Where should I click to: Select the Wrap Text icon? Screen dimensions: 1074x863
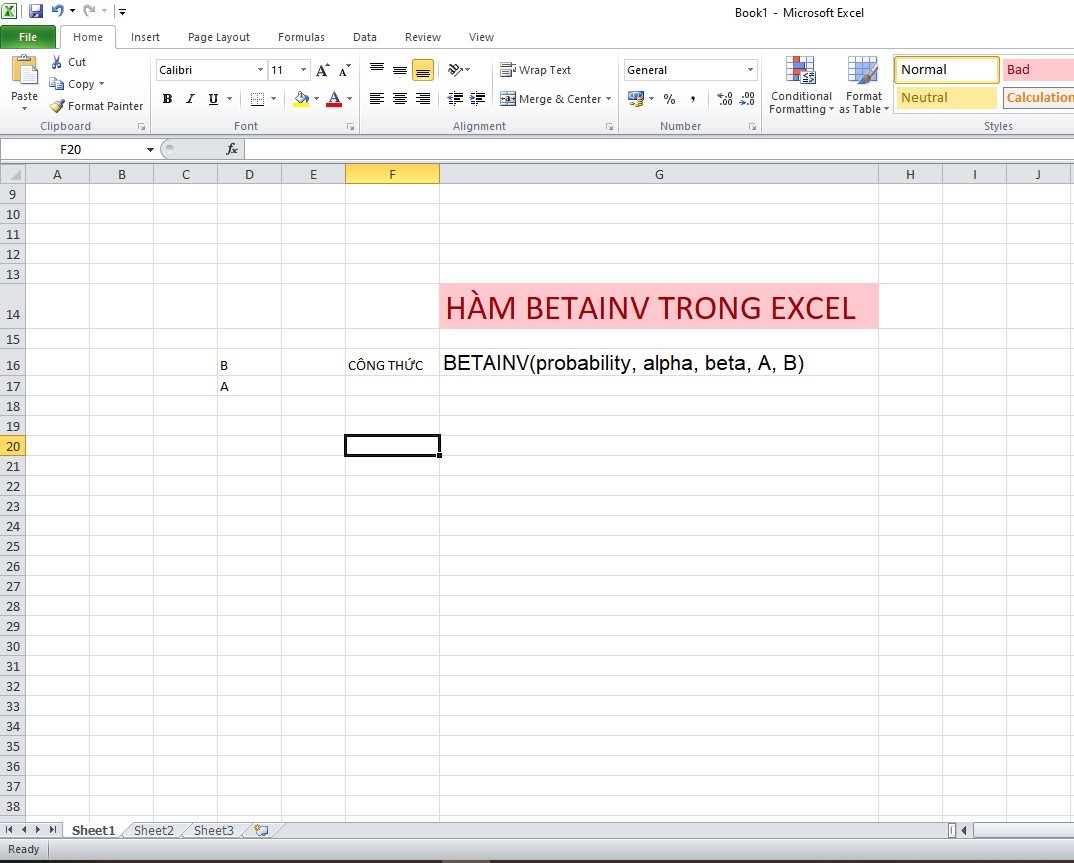(536, 70)
